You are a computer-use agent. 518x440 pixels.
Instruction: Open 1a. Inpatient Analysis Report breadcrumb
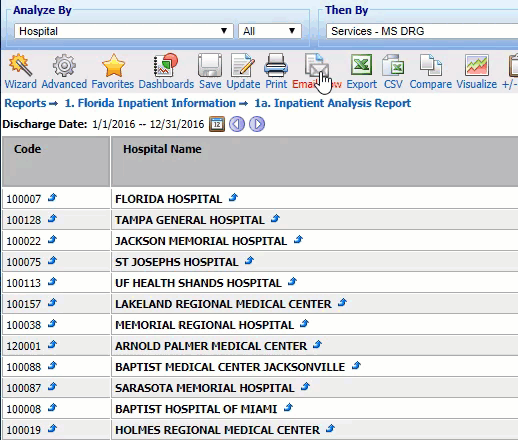tap(333, 103)
